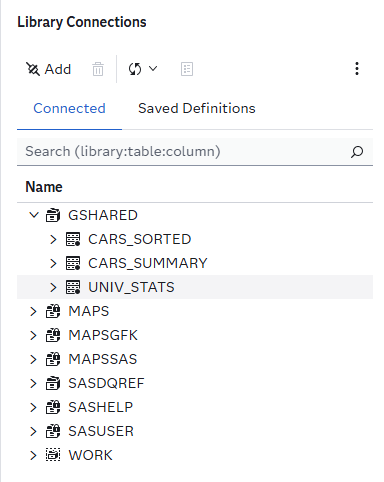Viewport: 384px width, 482px height.
Task: Expand the MAPSSAS library
Action: (x=33, y=359)
